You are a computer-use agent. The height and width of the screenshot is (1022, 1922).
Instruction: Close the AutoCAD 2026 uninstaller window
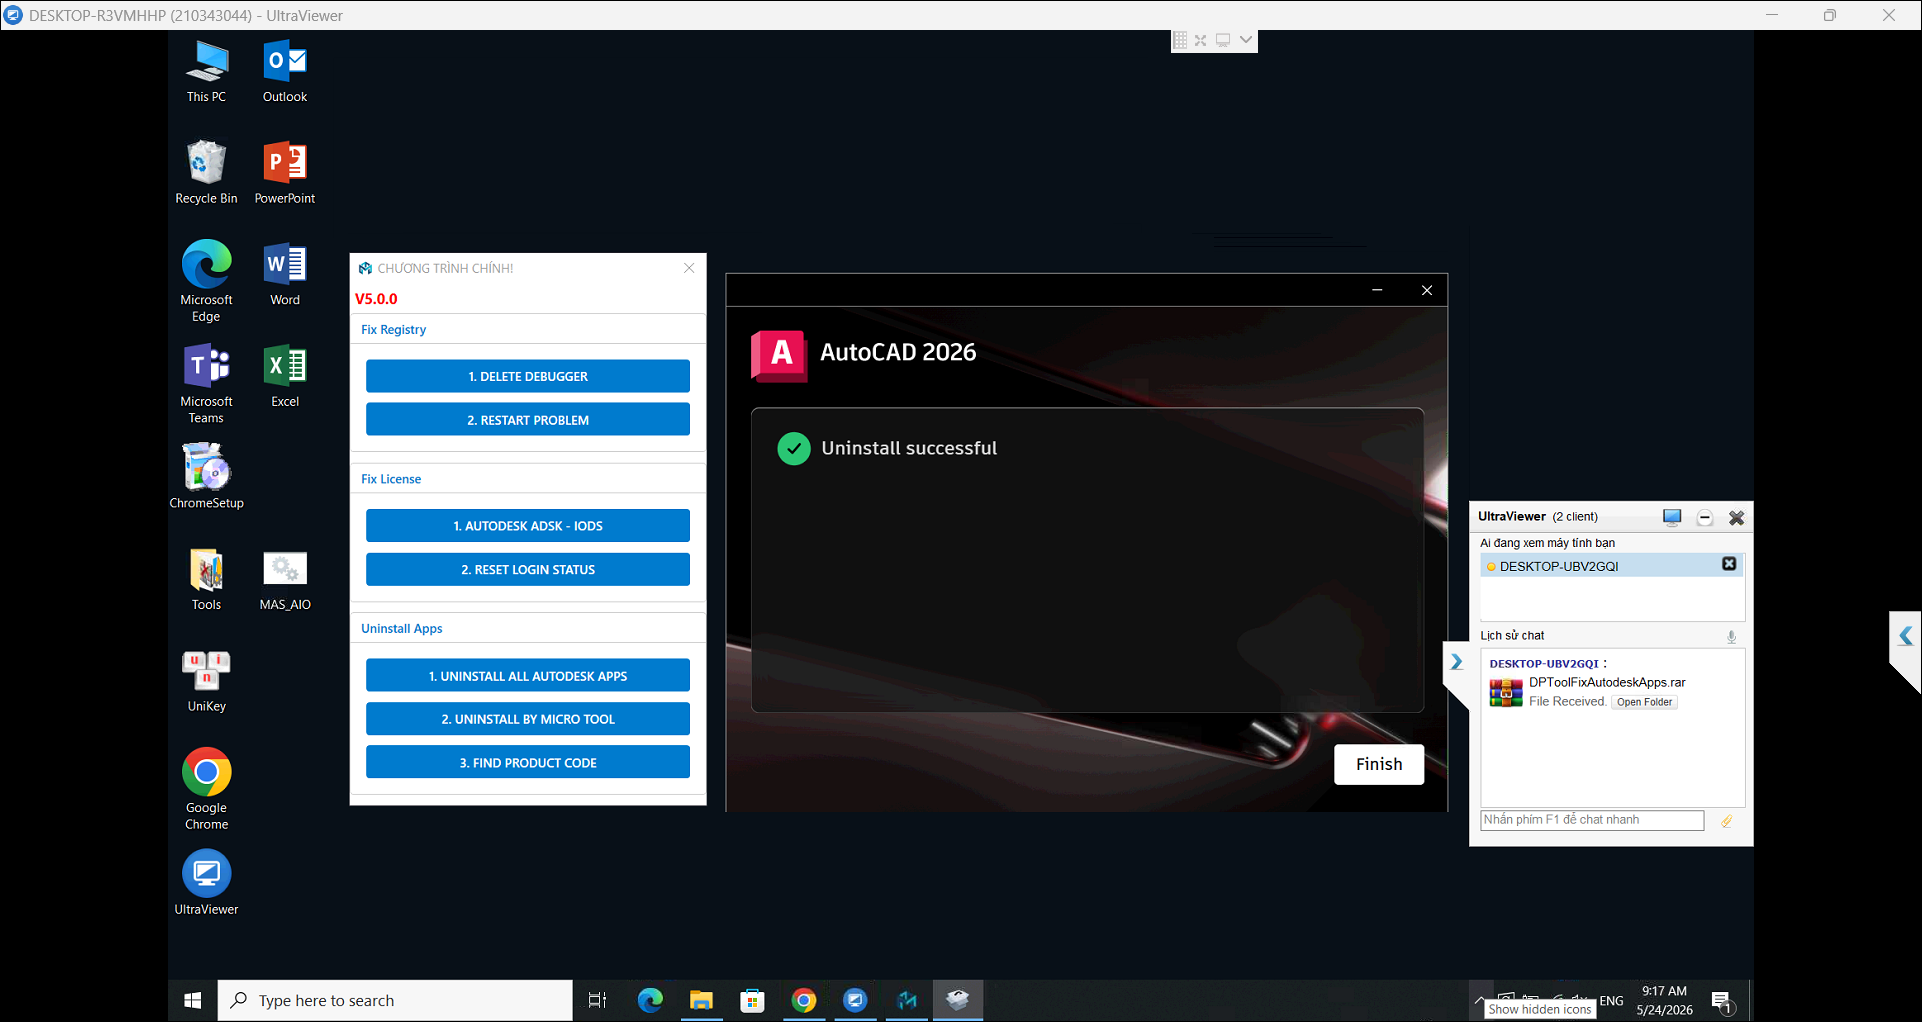tap(1427, 290)
